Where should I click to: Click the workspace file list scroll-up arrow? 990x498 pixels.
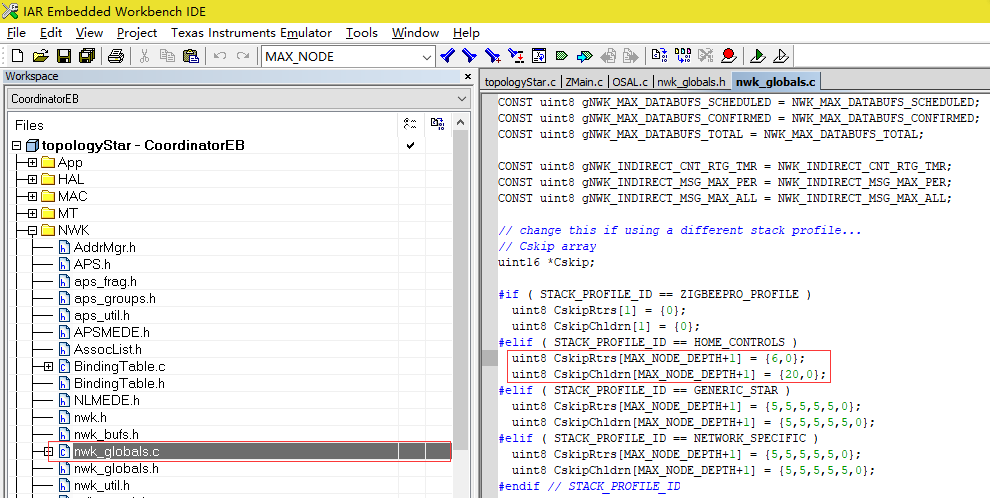click(x=460, y=123)
